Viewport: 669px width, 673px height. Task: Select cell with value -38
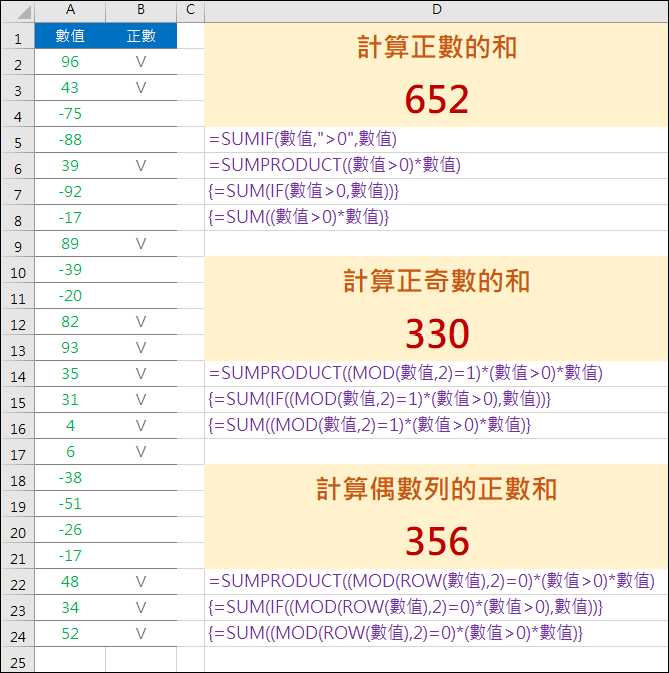click(70, 478)
